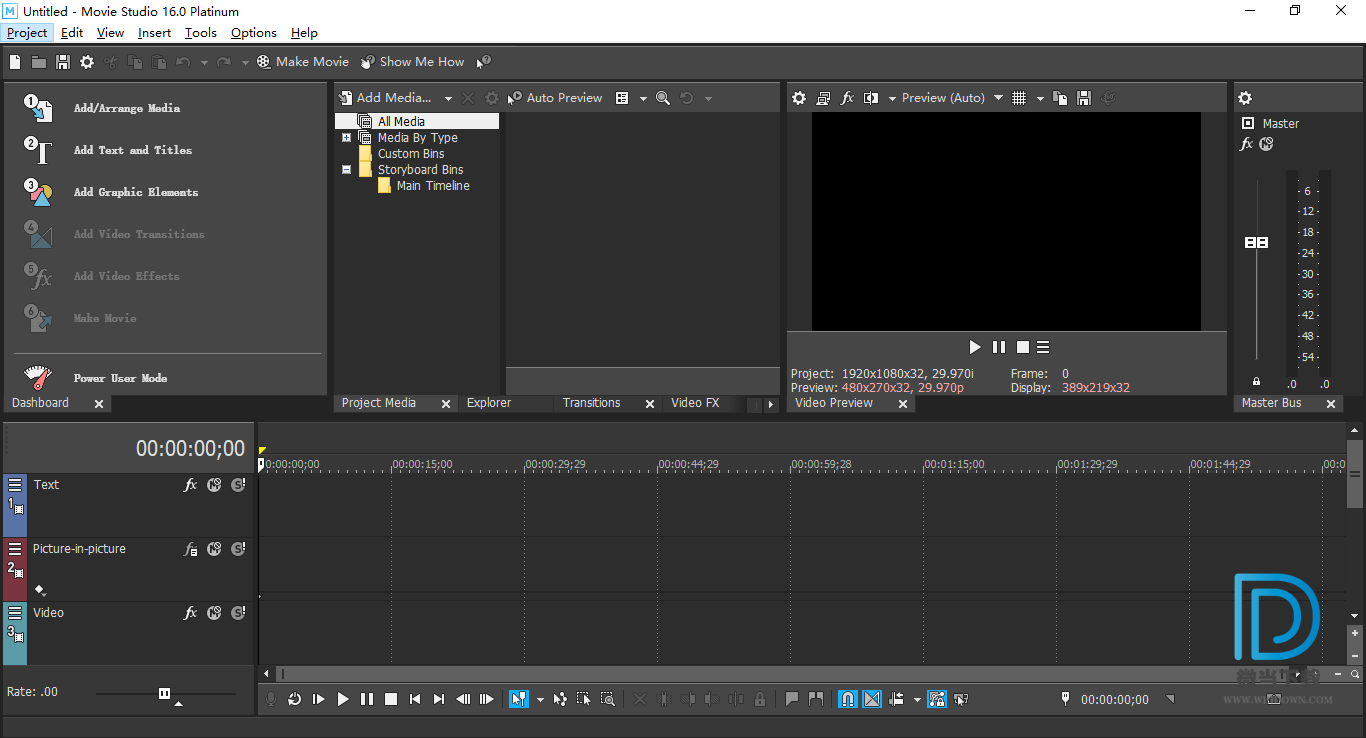Open the Preview (Auto) quality dropdown

(997, 98)
